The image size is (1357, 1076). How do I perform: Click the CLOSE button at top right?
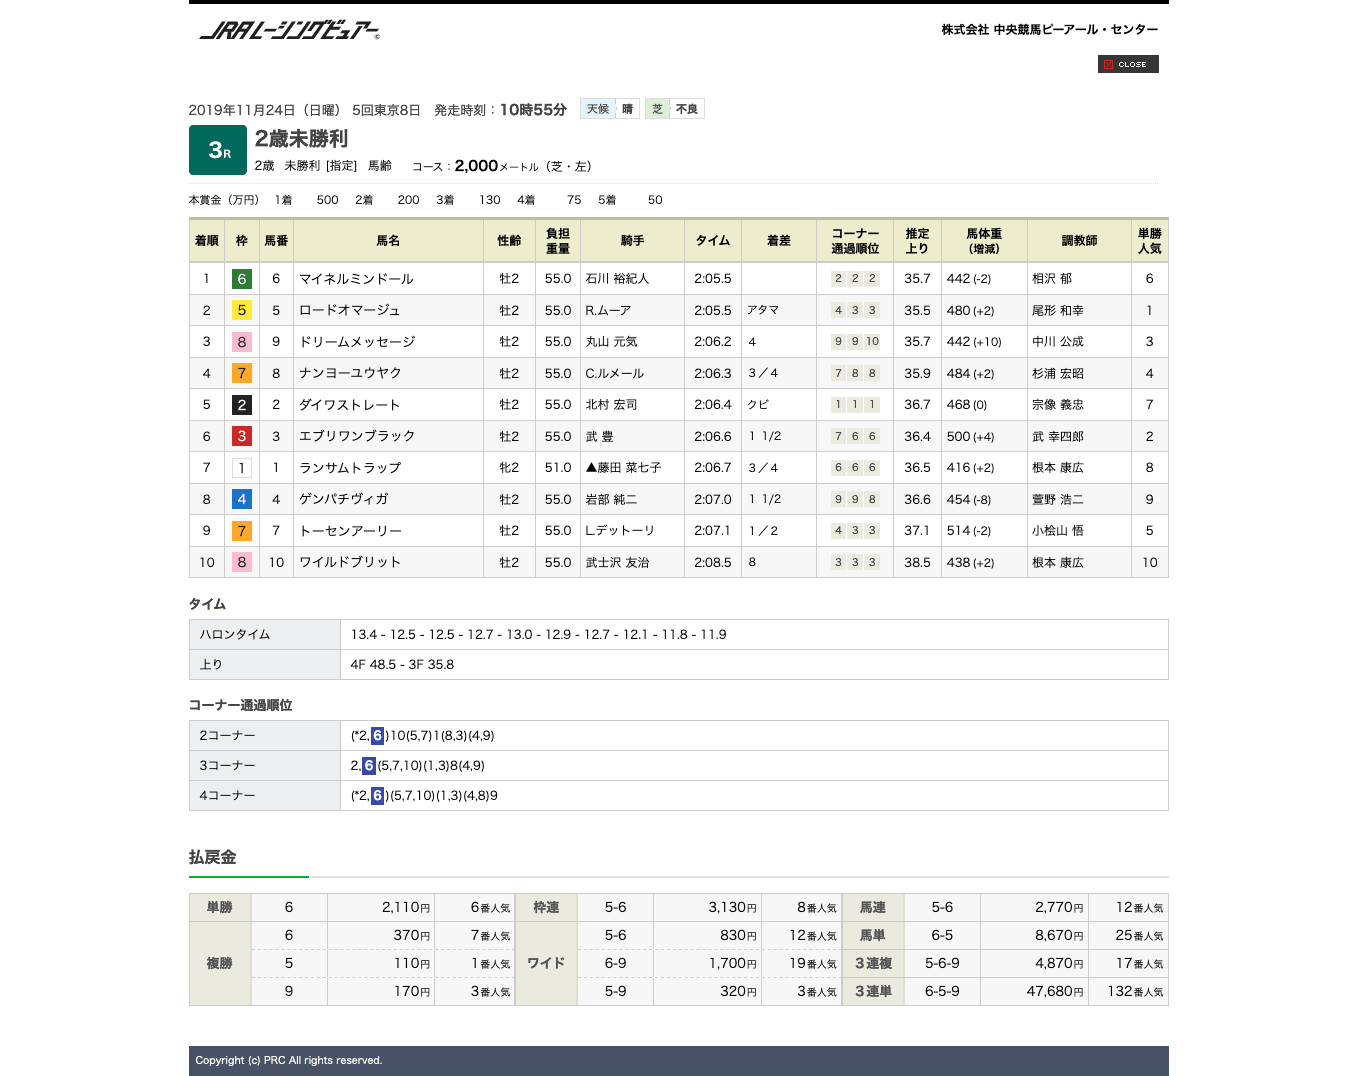click(1128, 64)
